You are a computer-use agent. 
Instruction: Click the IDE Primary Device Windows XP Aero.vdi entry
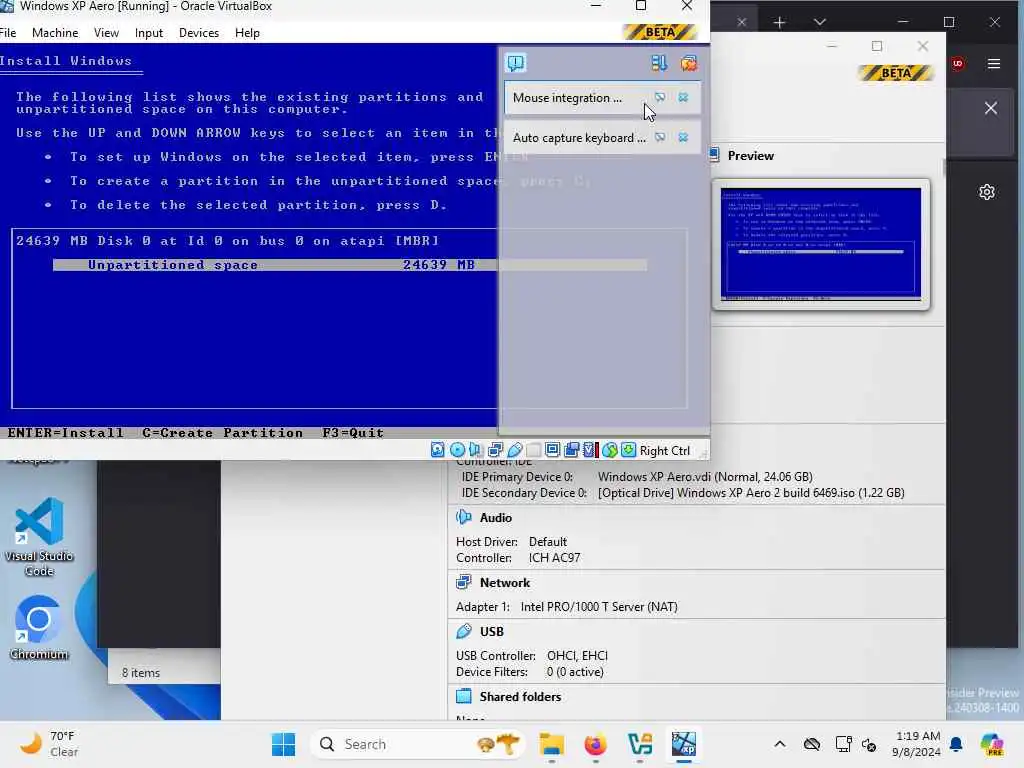point(705,477)
